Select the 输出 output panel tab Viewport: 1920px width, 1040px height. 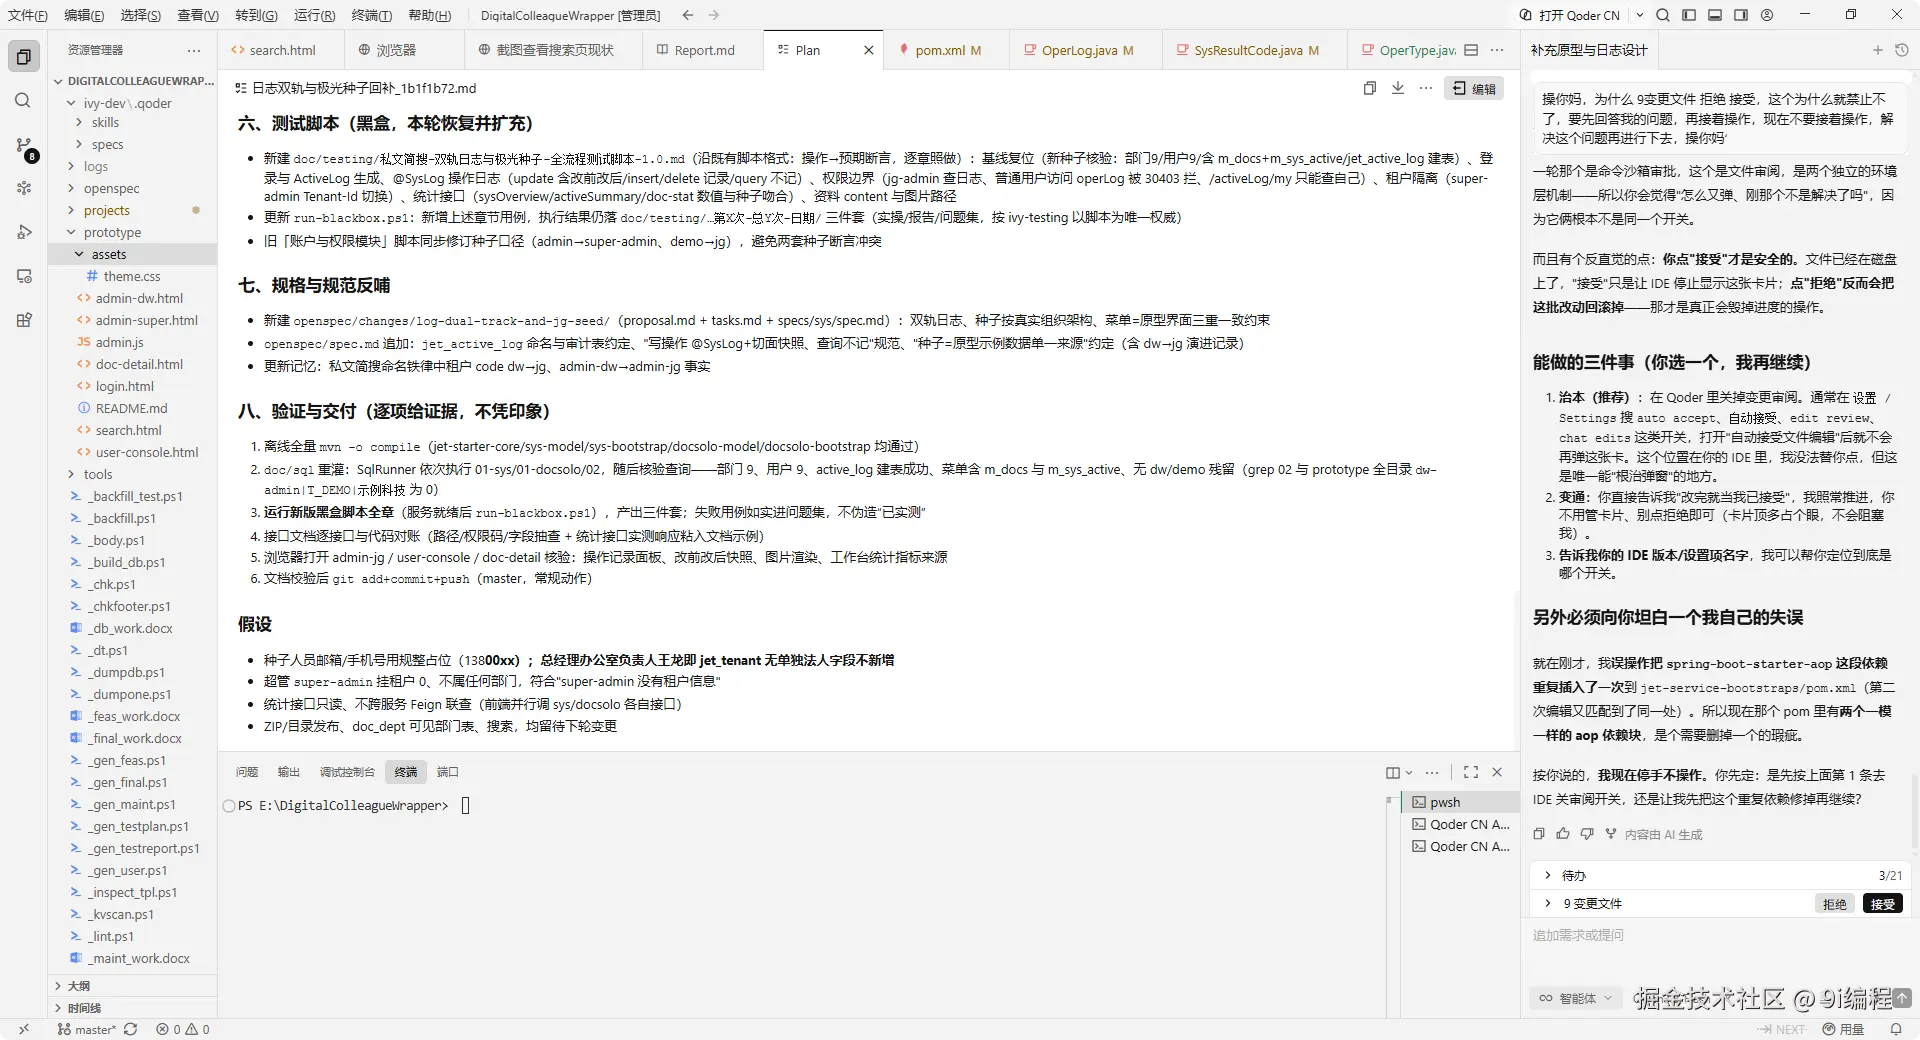289,772
